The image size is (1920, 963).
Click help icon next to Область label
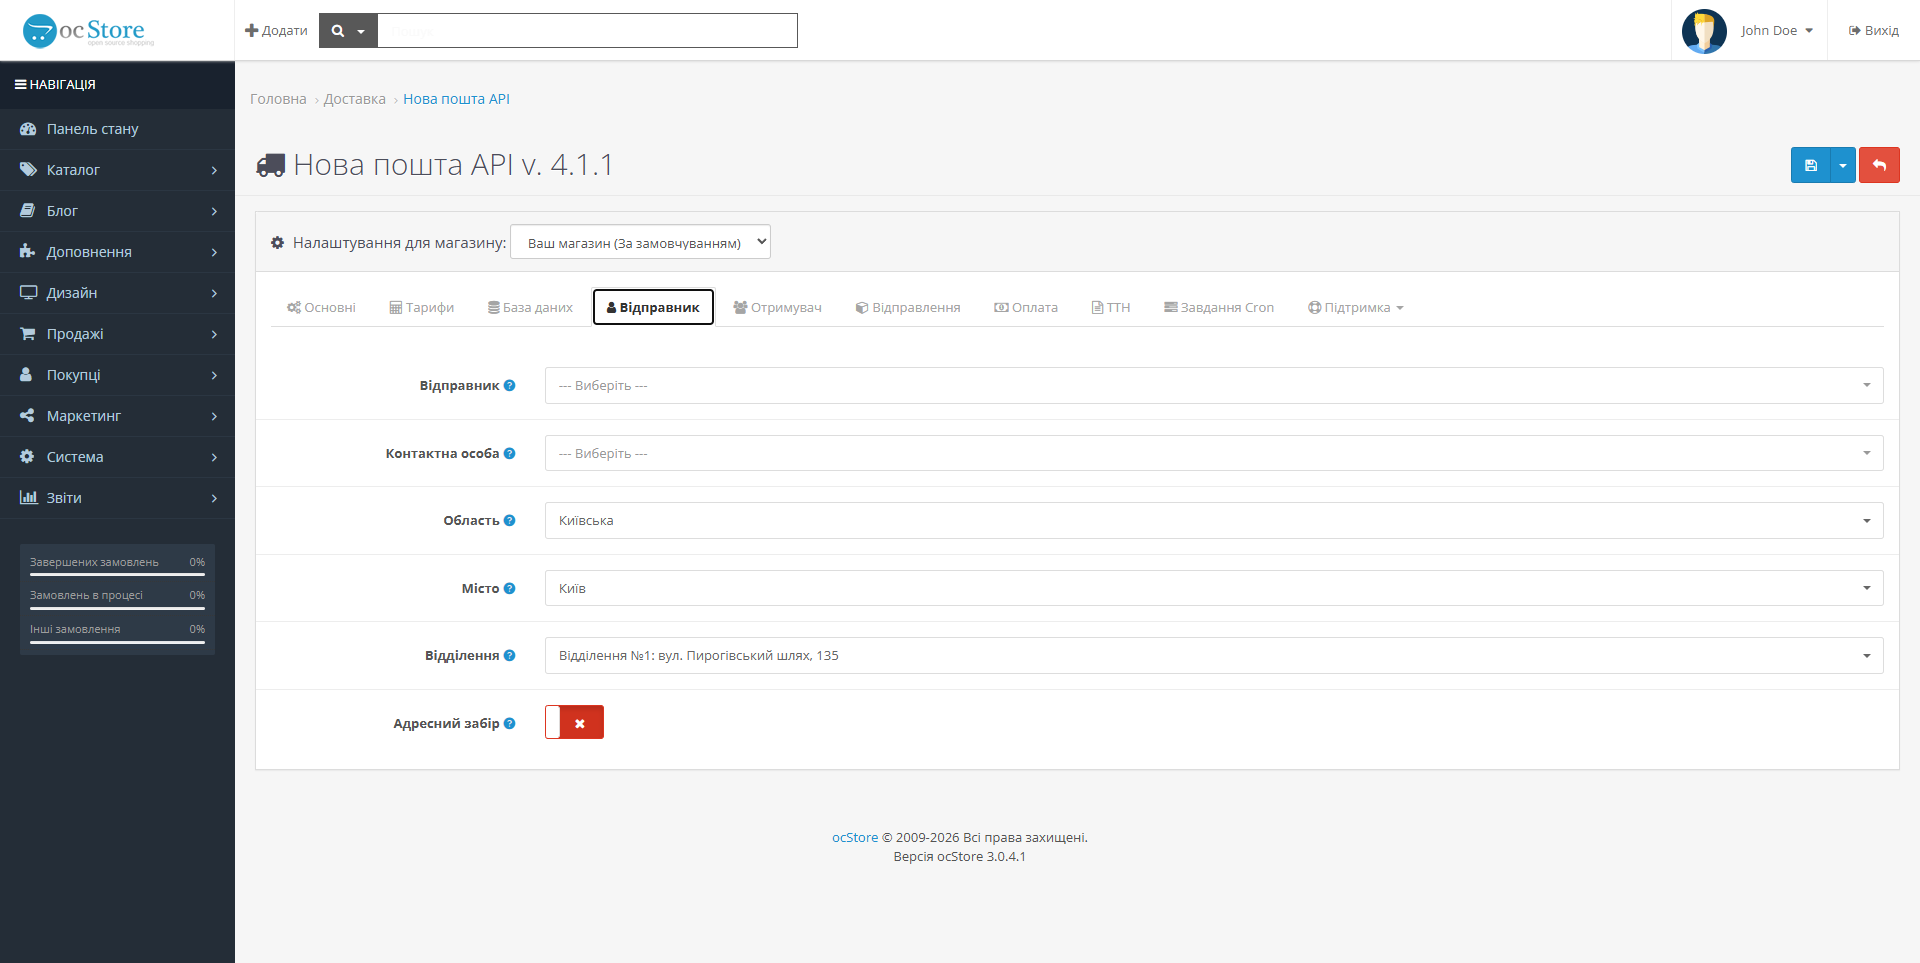[510, 521]
